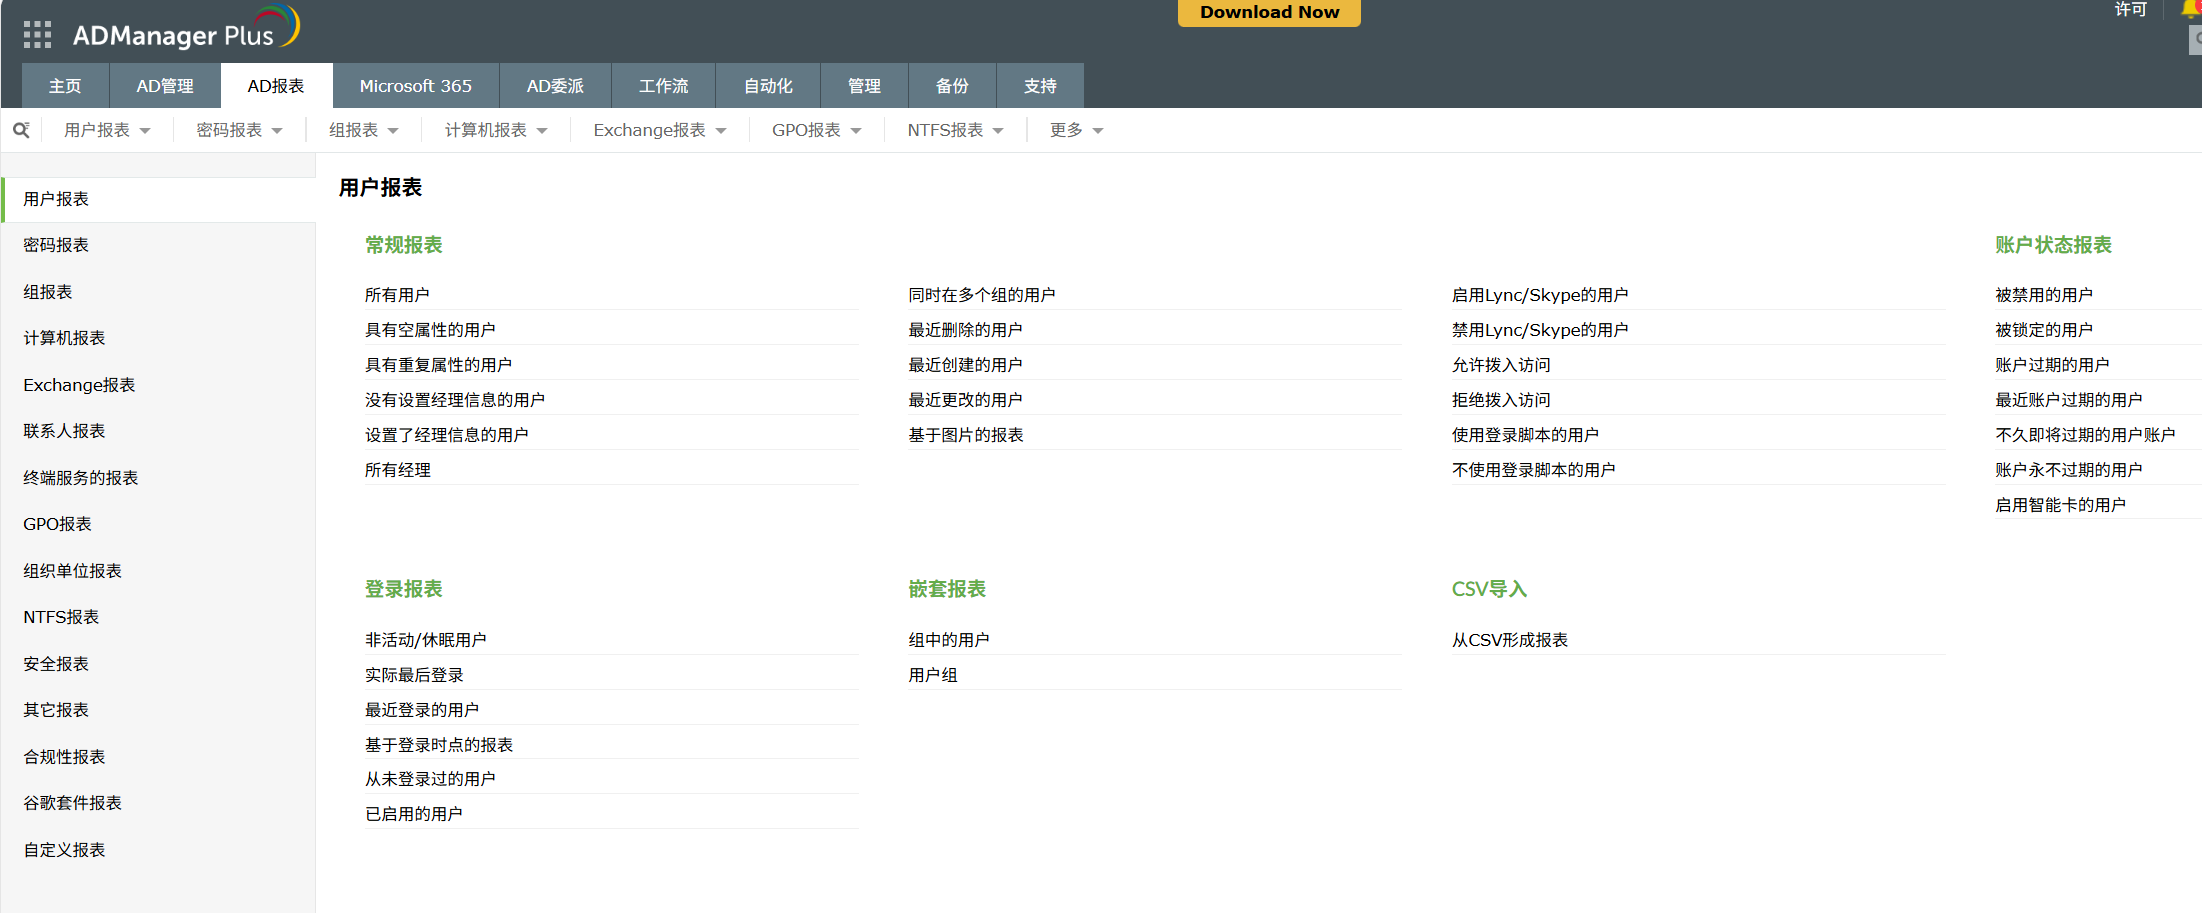
Task: Open the 许可 license page
Action: click(2131, 10)
